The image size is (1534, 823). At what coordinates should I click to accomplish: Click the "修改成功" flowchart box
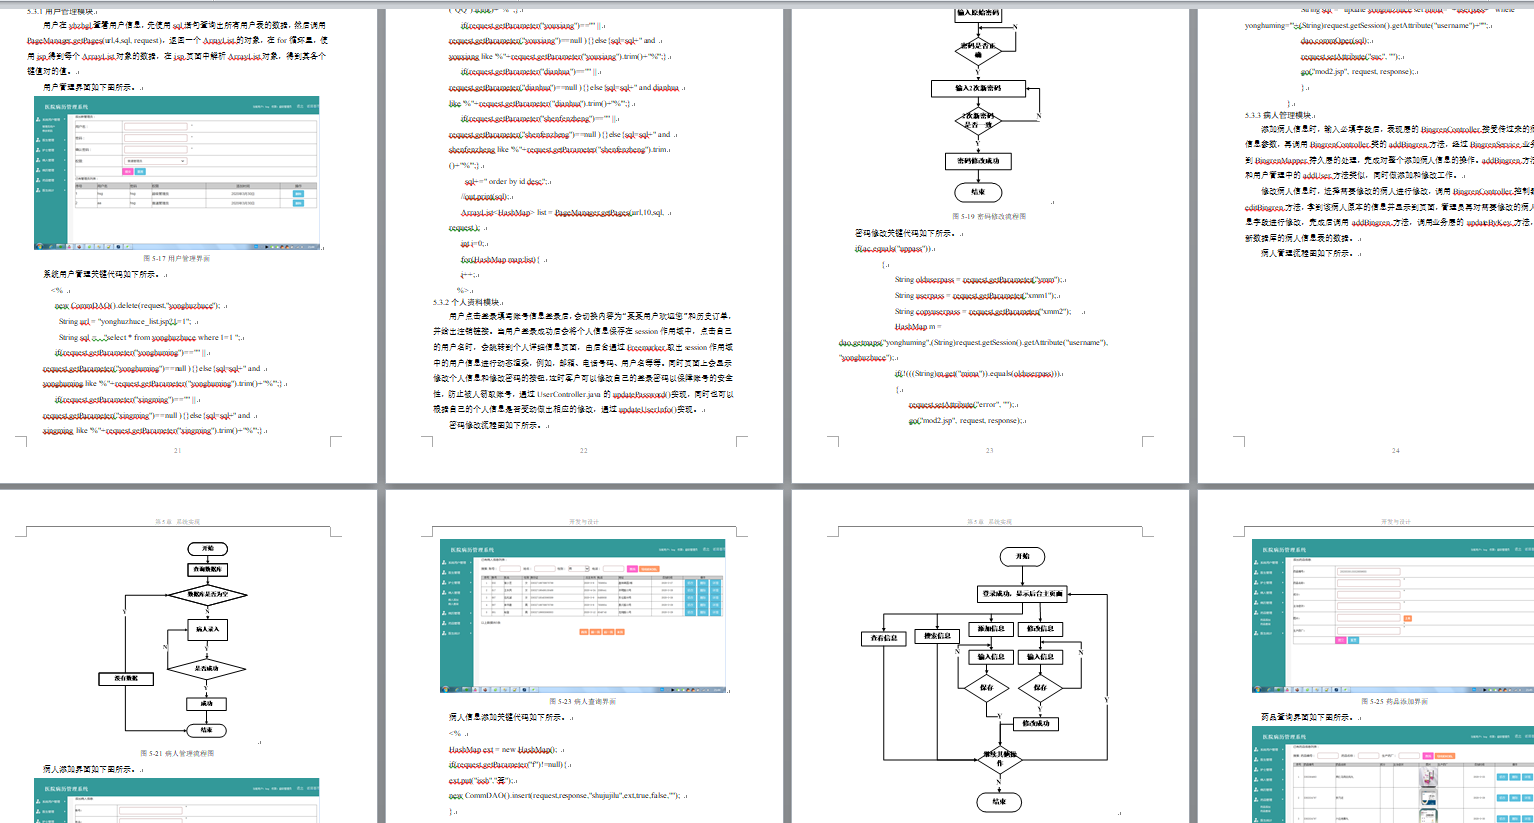pos(1035,723)
